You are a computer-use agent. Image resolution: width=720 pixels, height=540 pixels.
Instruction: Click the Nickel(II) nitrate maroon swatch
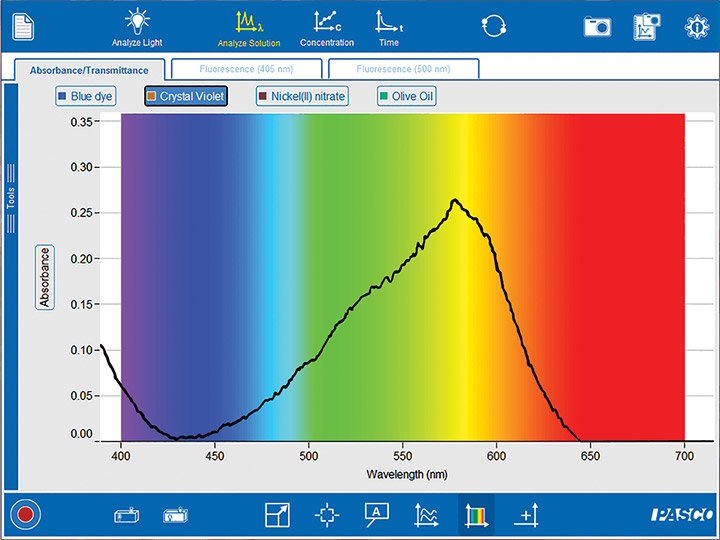click(263, 96)
